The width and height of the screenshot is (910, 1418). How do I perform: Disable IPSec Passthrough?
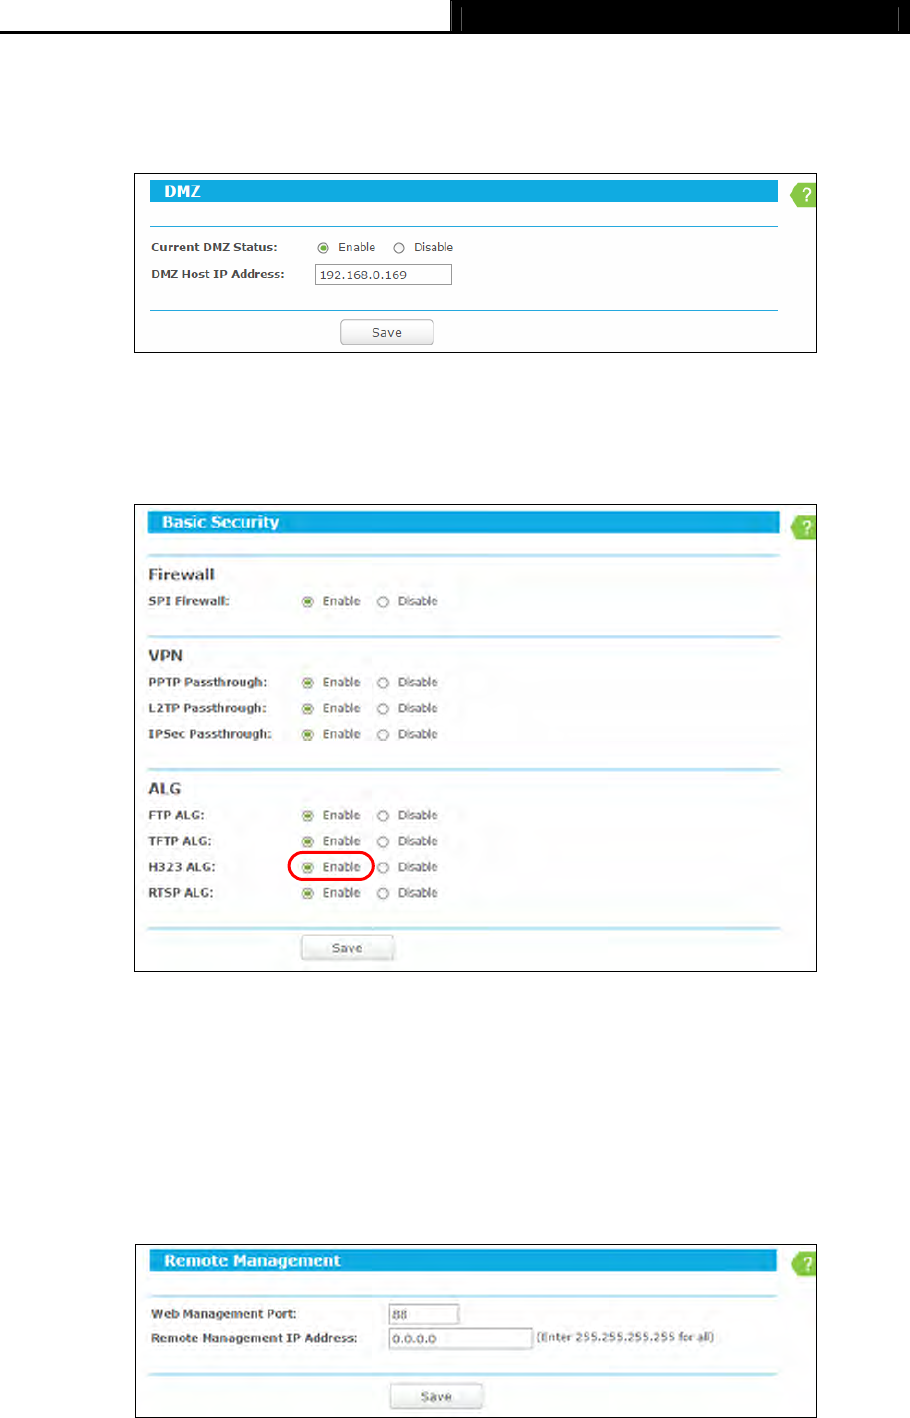tap(383, 735)
